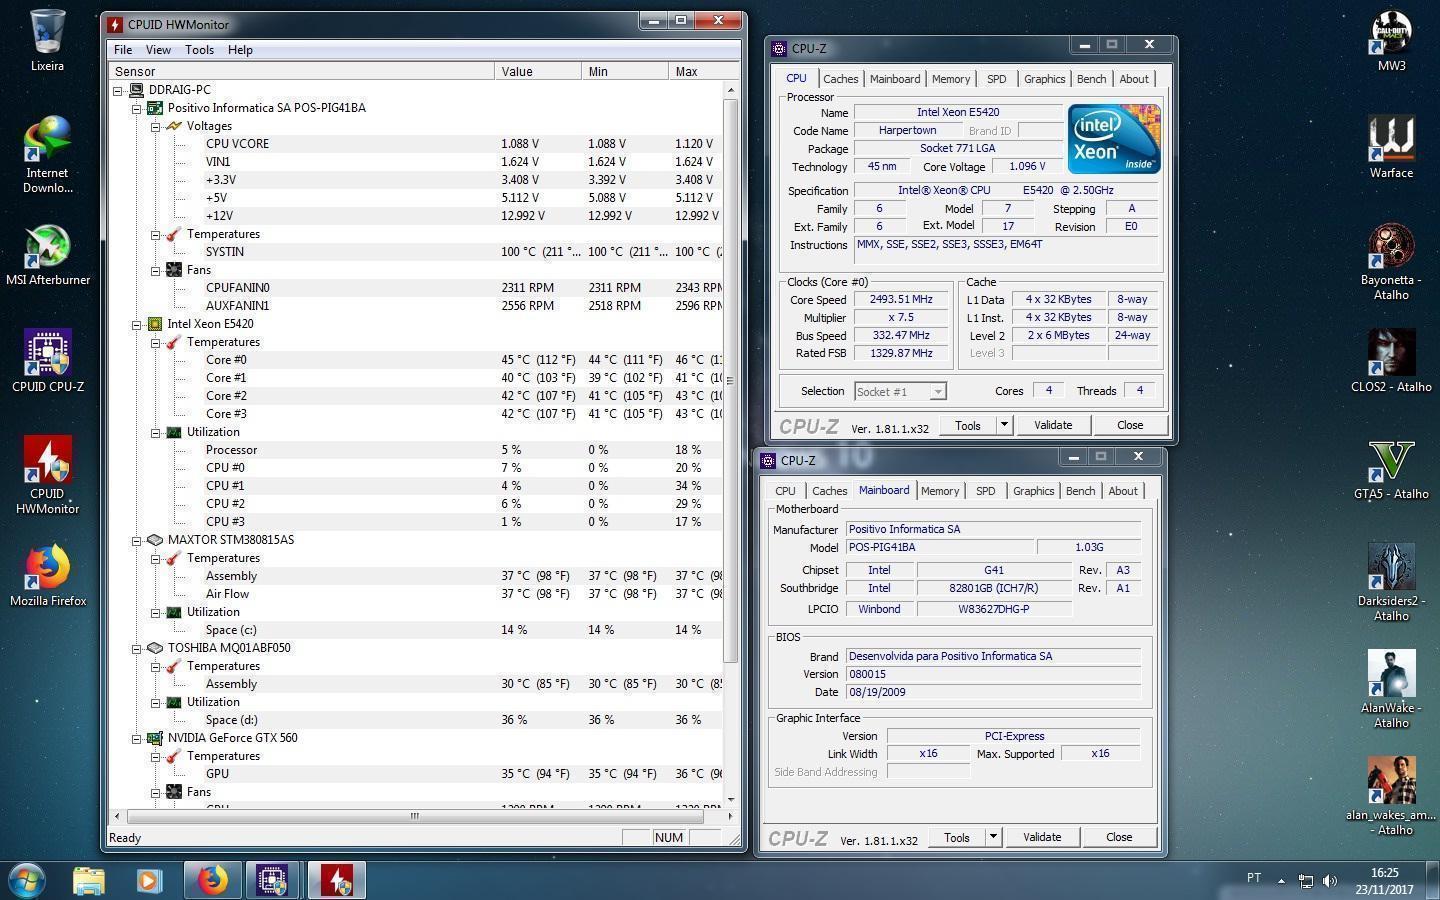Click Intel Xeon inside logo in CPU-Z
Screen dimensions: 1440x900
pos(1114,138)
